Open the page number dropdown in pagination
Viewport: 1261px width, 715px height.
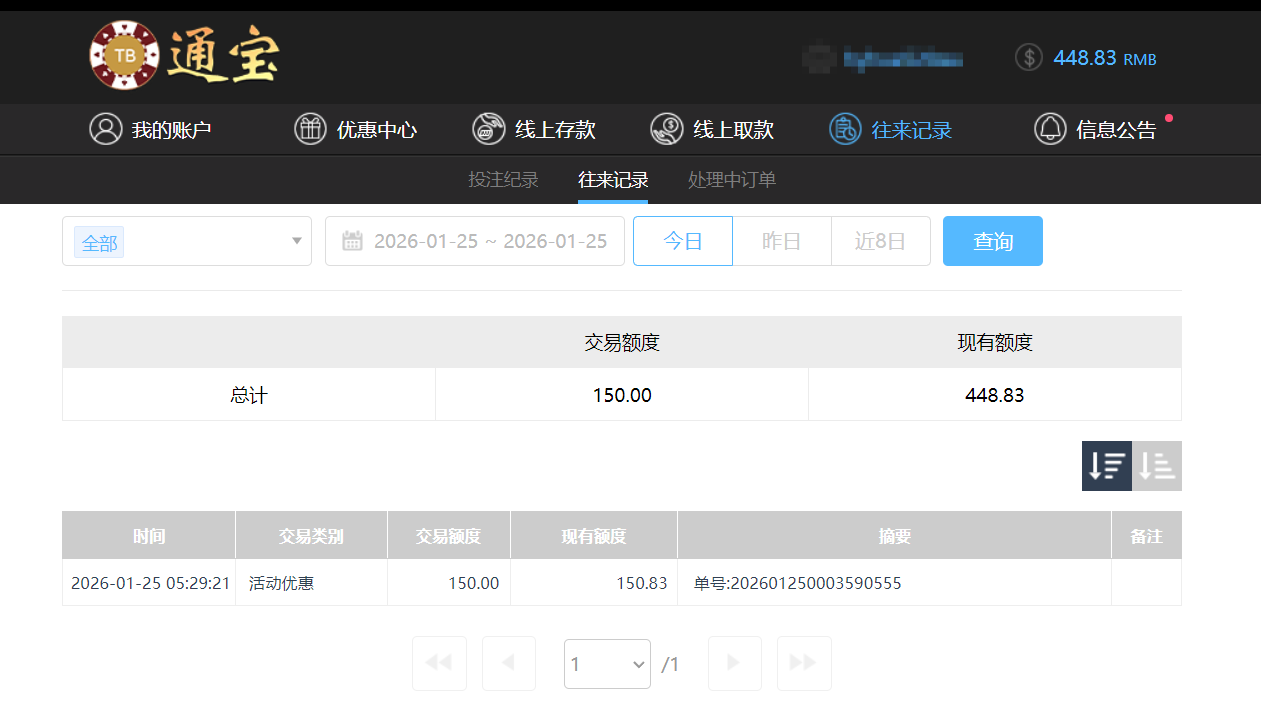tap(607, 663)
